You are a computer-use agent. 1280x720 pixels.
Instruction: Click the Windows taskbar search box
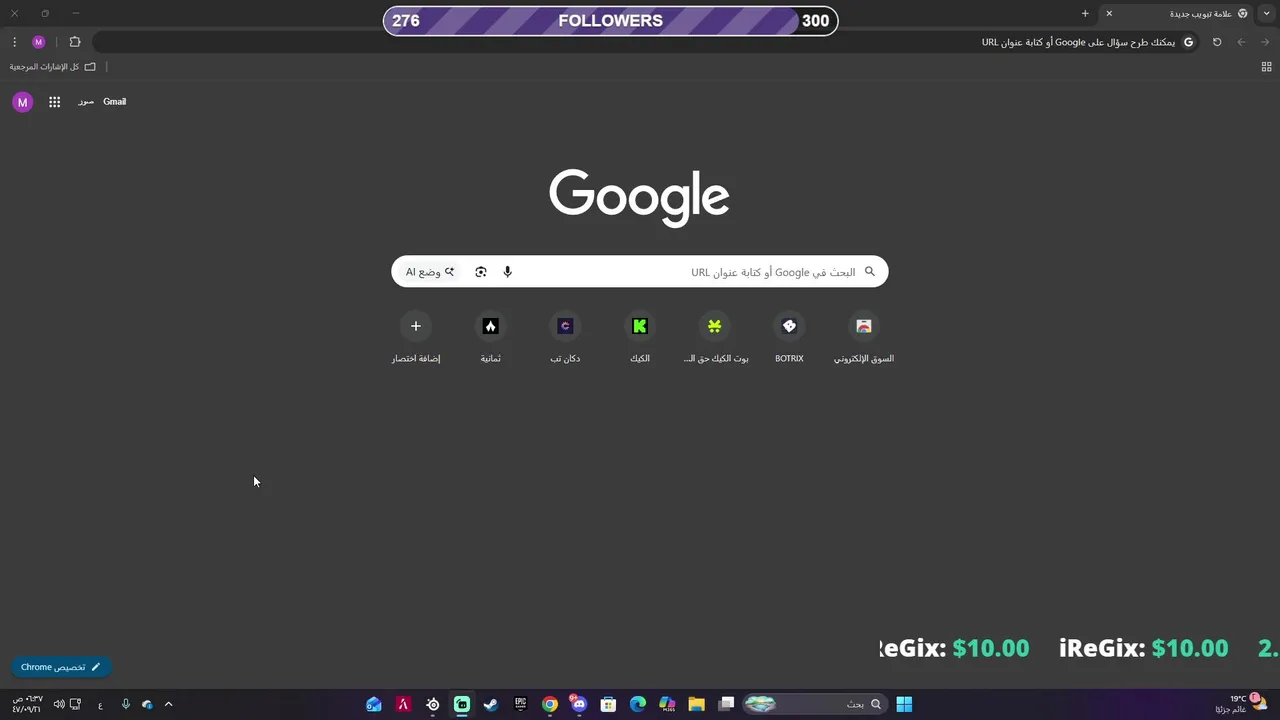[813, 704]
